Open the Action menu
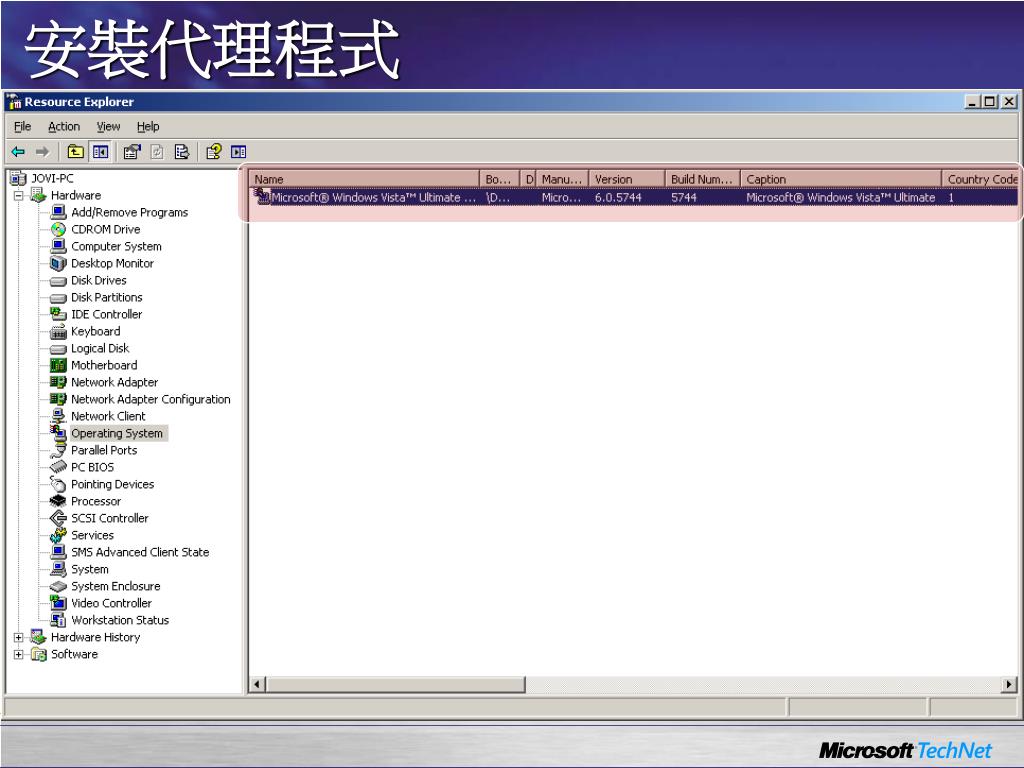 click(64, 127)
